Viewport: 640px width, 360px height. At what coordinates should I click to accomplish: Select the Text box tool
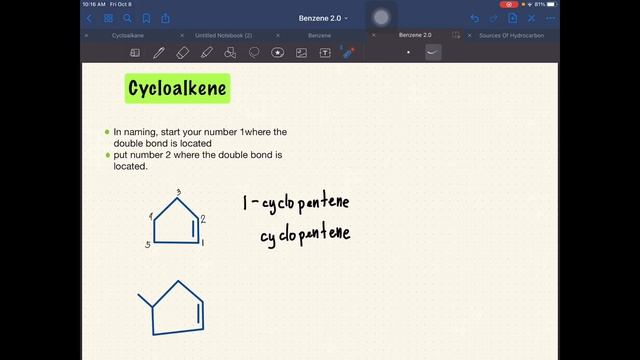pyautogui.click(x=325, y=53)
